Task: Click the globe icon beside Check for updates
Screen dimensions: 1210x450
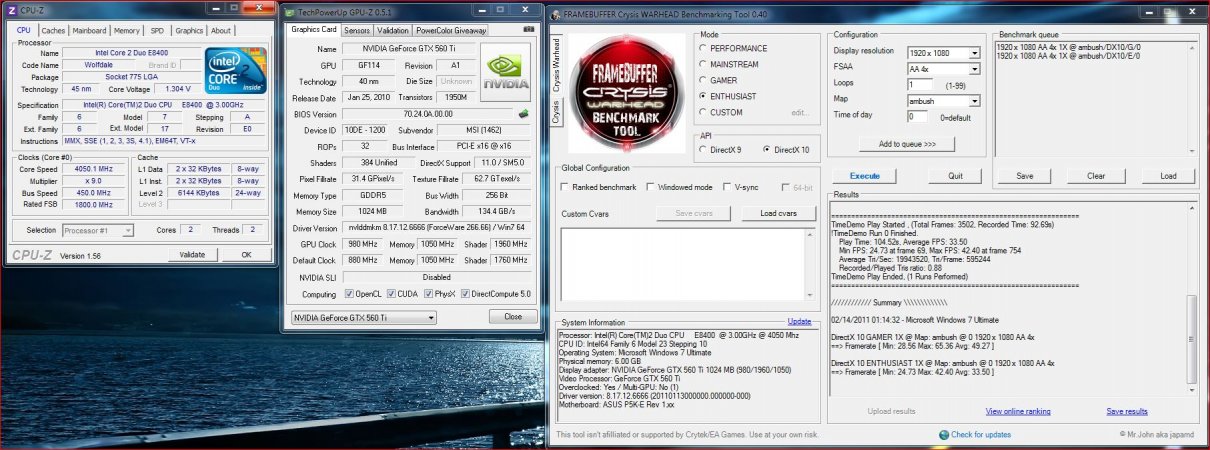Action: 944,434
